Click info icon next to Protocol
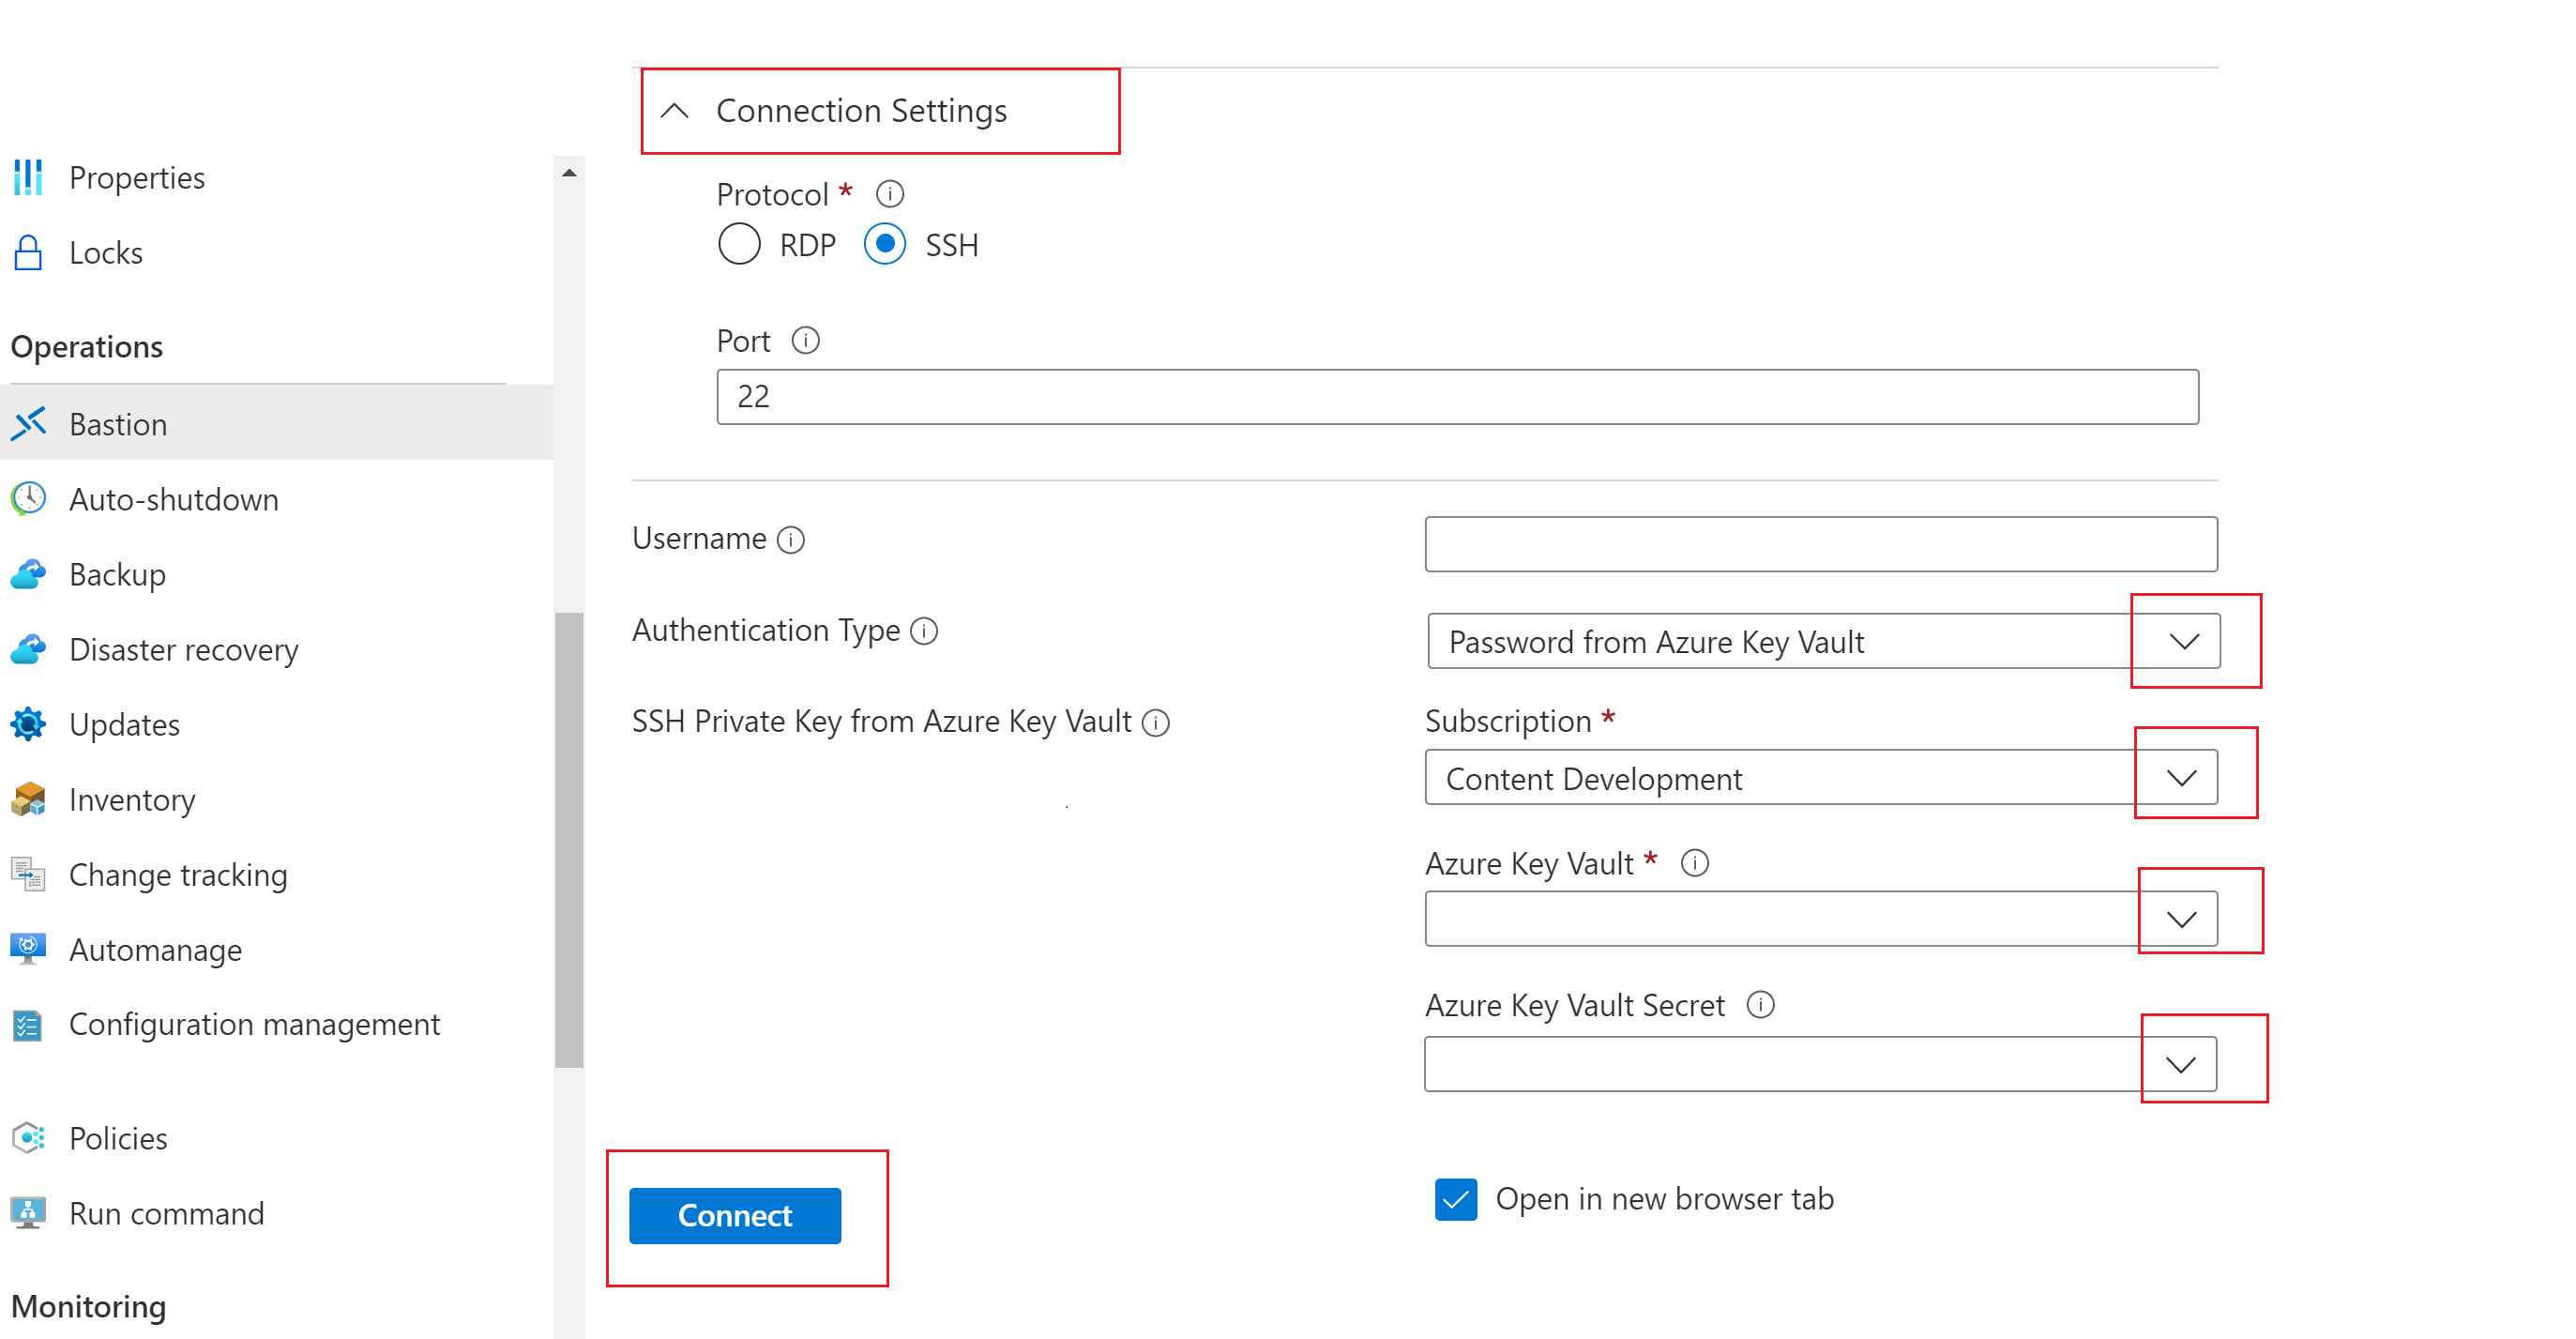Viewport: 2576px width, 1339px height. tap(889, 193)
